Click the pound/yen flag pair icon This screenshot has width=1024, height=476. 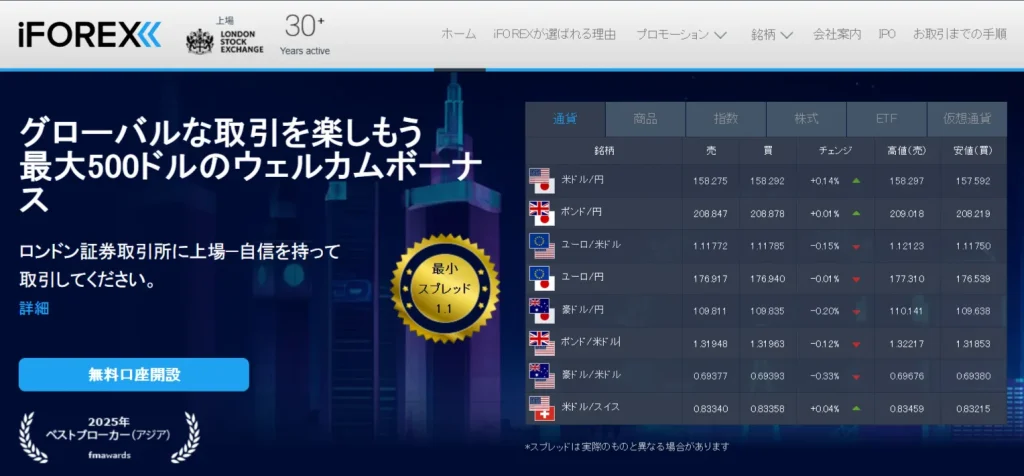tap(541, 214)
